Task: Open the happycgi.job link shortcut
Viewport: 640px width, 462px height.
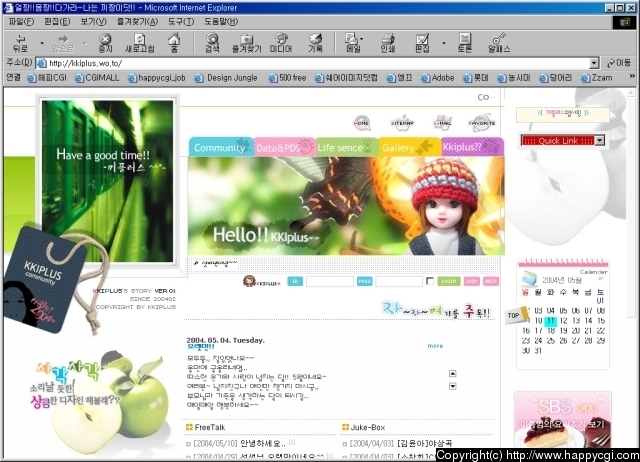Action: [156, 78]
